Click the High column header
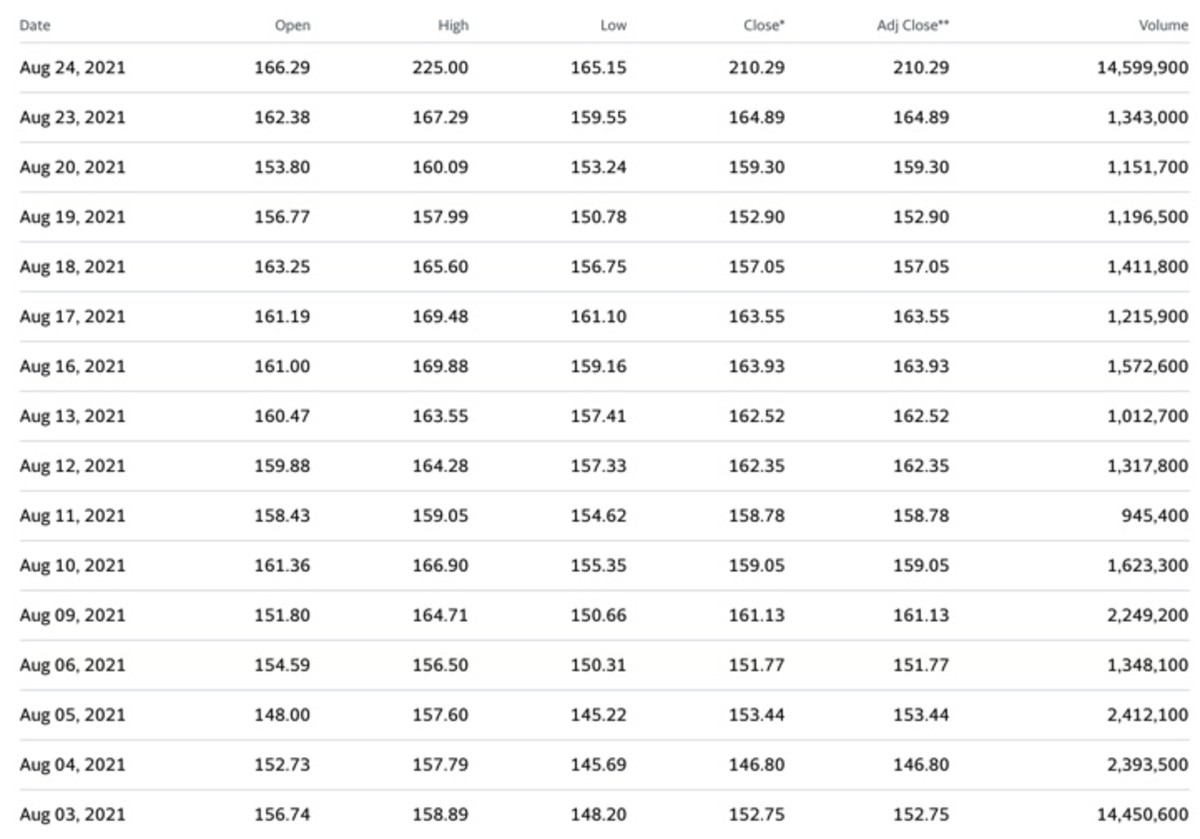The height and width of the screenshot is (839, 1200). [x=452, y=26]
